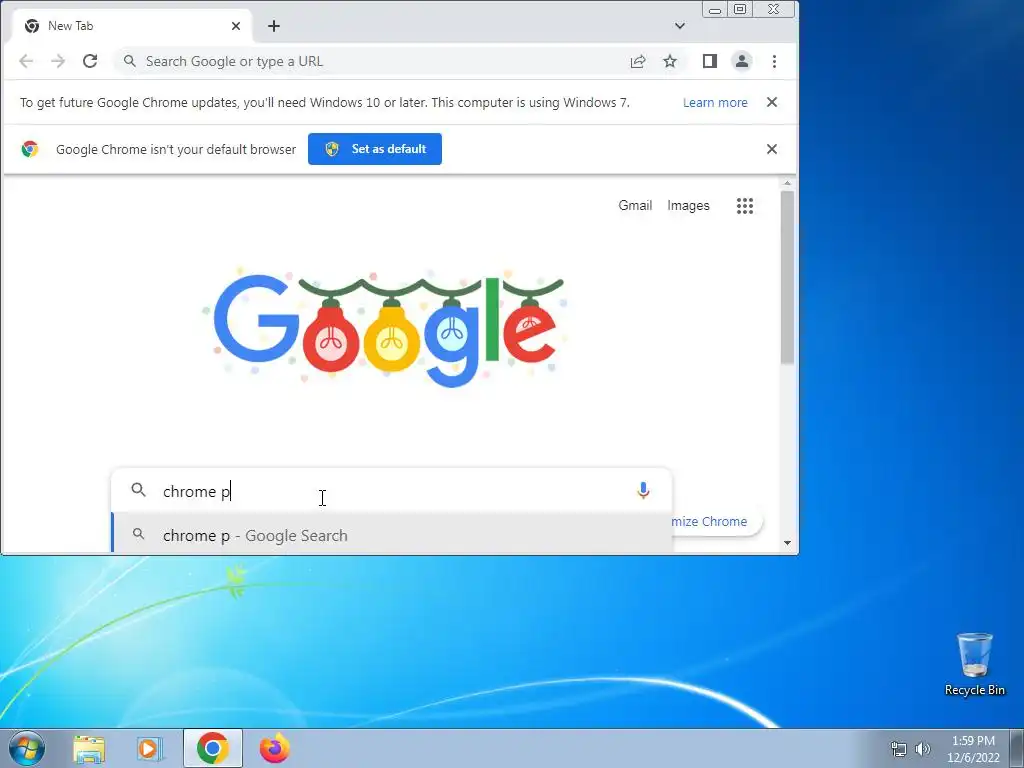
Task: Click the Google holiday doodle logo
Action: click(x=386, y=328)
